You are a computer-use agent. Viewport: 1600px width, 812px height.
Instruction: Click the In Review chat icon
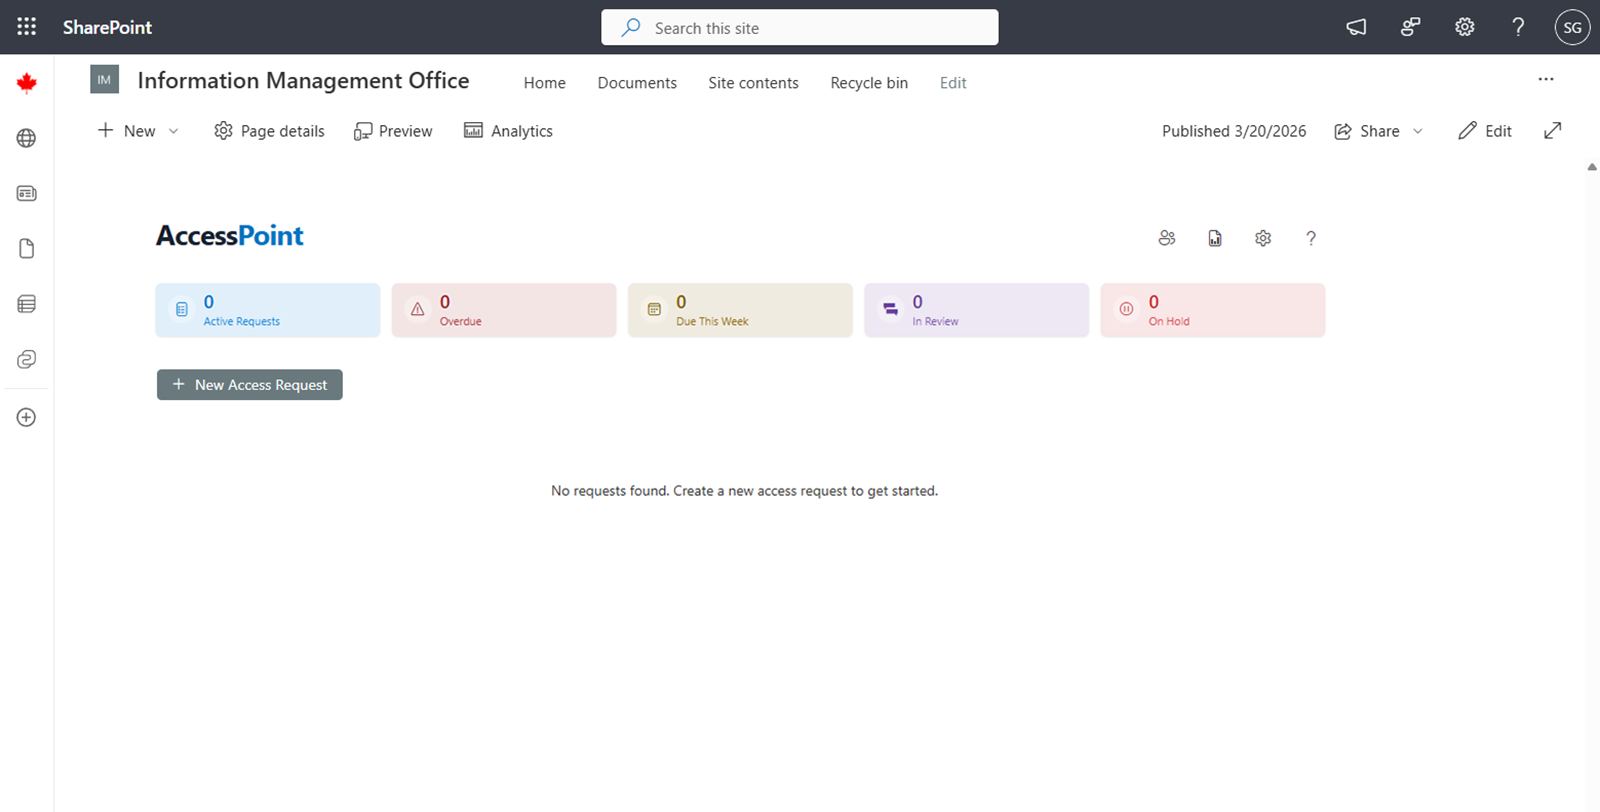coord(890,310)
